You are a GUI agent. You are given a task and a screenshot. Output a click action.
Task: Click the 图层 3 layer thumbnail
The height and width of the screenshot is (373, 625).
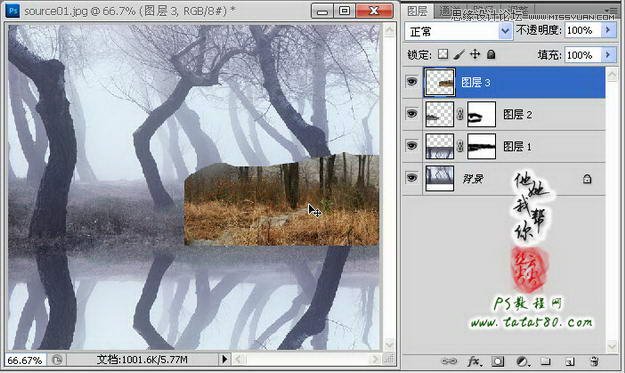coord(439,82)
